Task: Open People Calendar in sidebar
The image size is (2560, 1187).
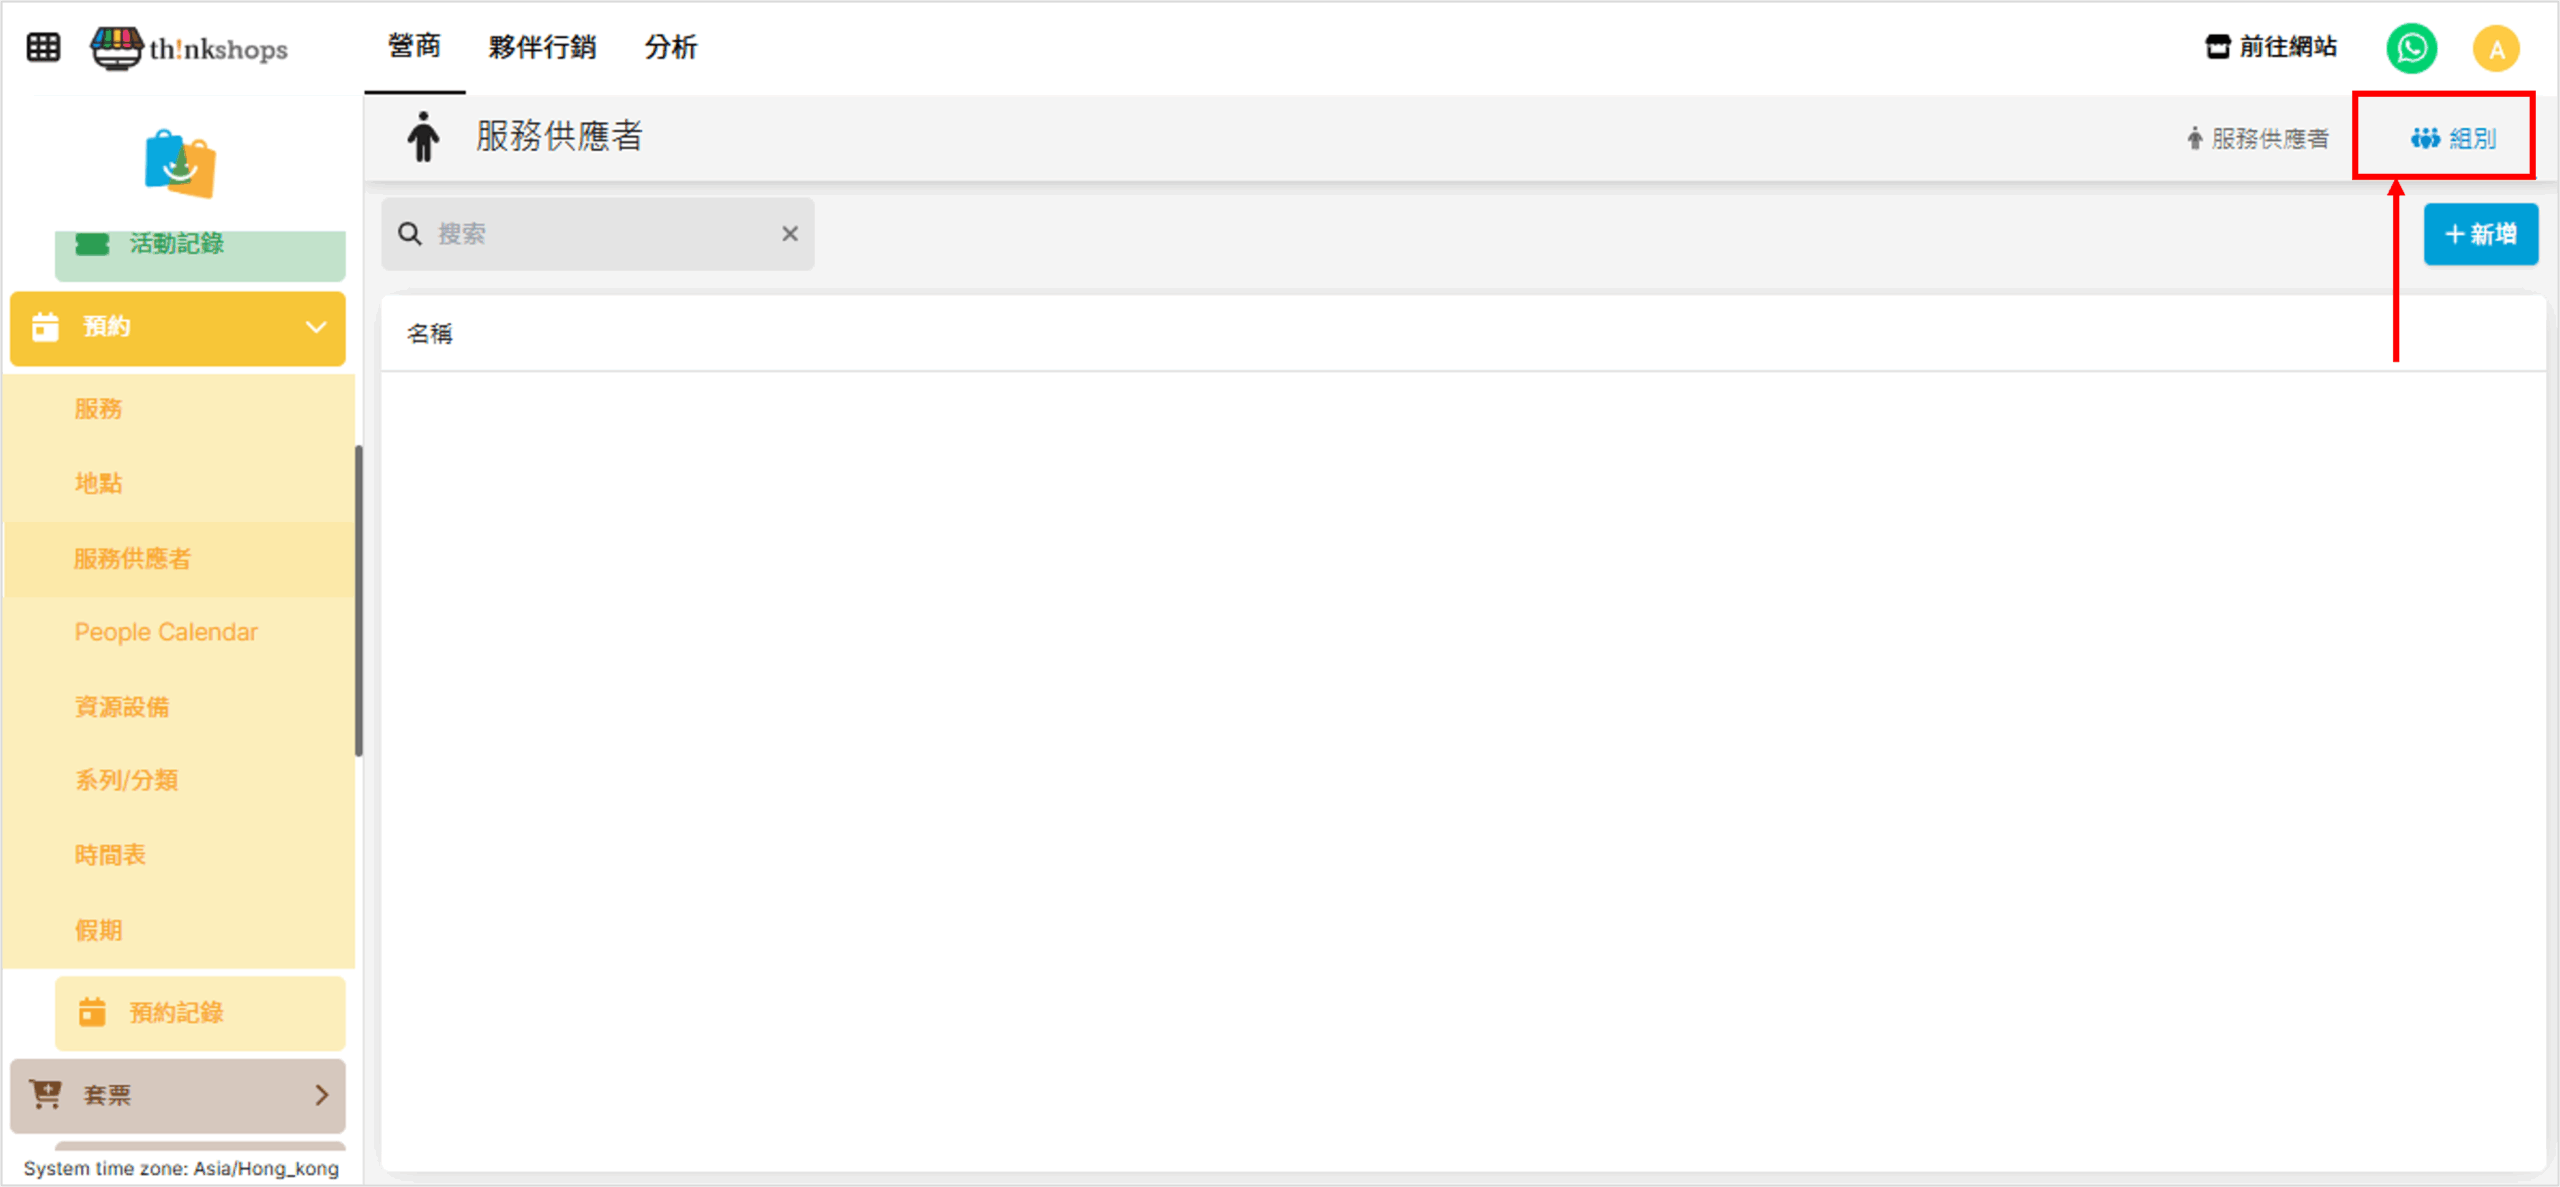Action: (x=166, y=632)
